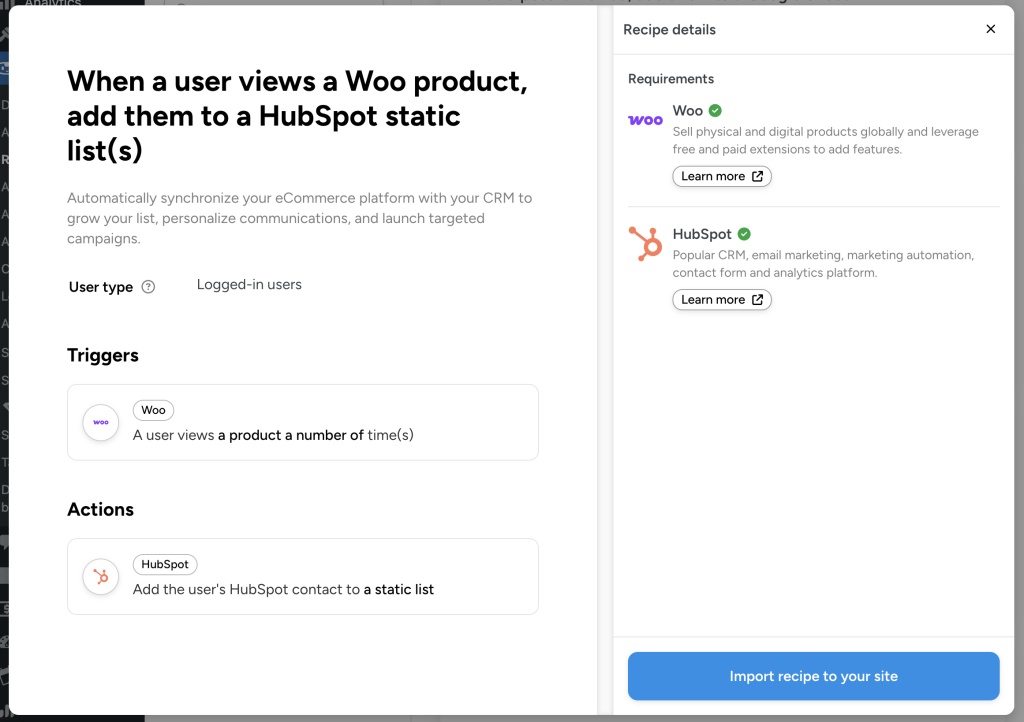
Task: Click the green checkmark badge next to HubSpot
Action: pyautogui.click(x=746, y=233)
